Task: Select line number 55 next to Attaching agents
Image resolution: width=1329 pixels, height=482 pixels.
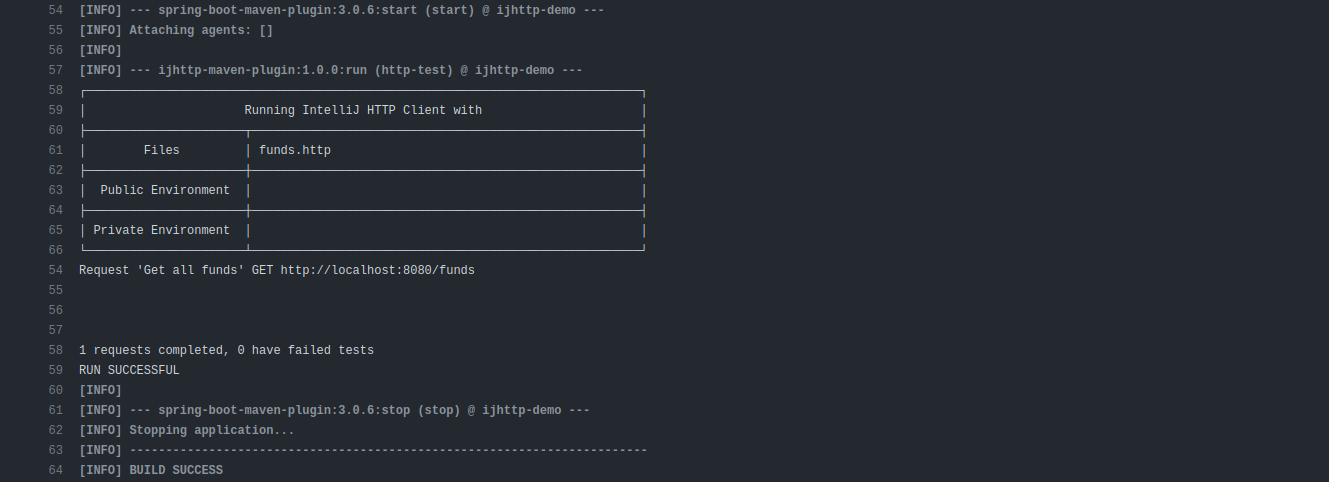Action: pyautogui.click(x=56, y=30)
